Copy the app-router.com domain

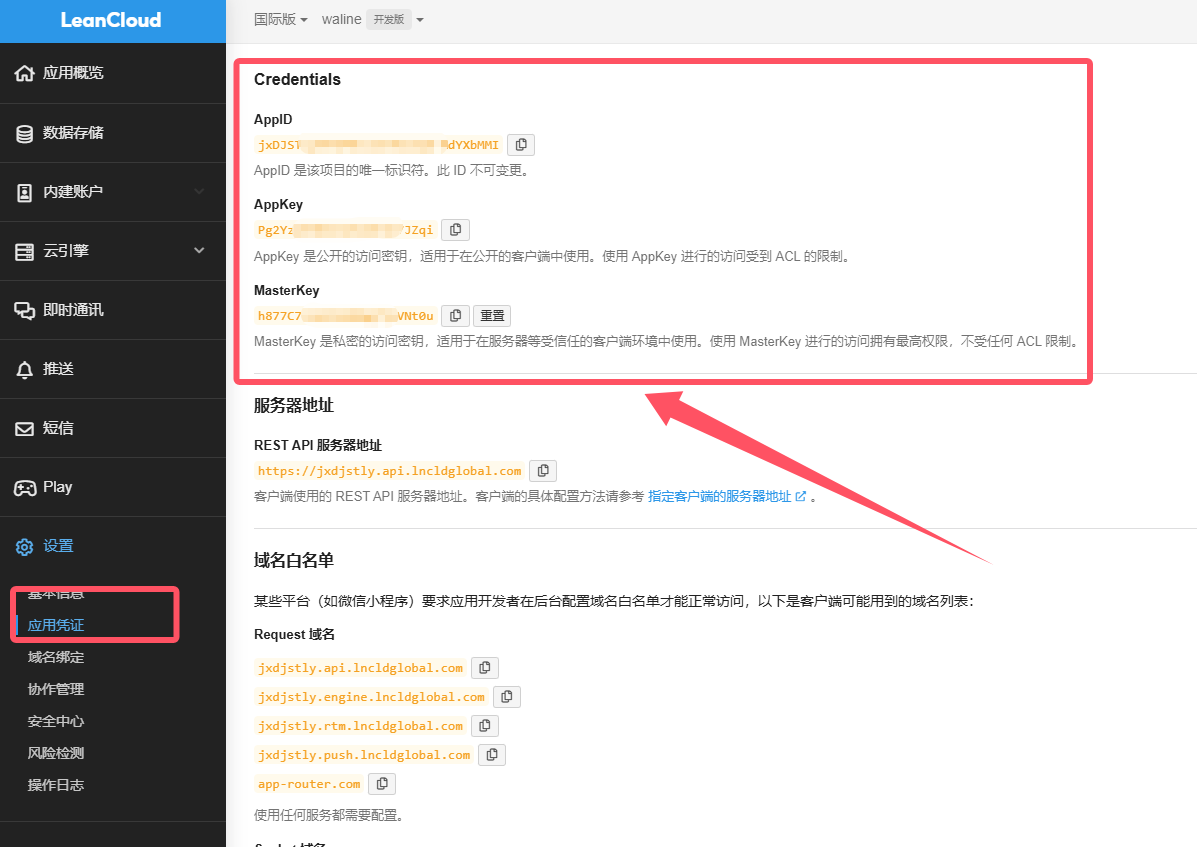(382, 784)
